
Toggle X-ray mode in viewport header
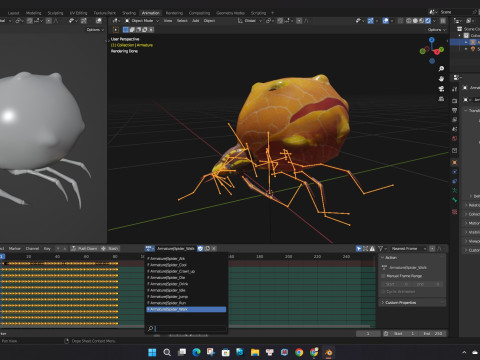click(400, 21)
